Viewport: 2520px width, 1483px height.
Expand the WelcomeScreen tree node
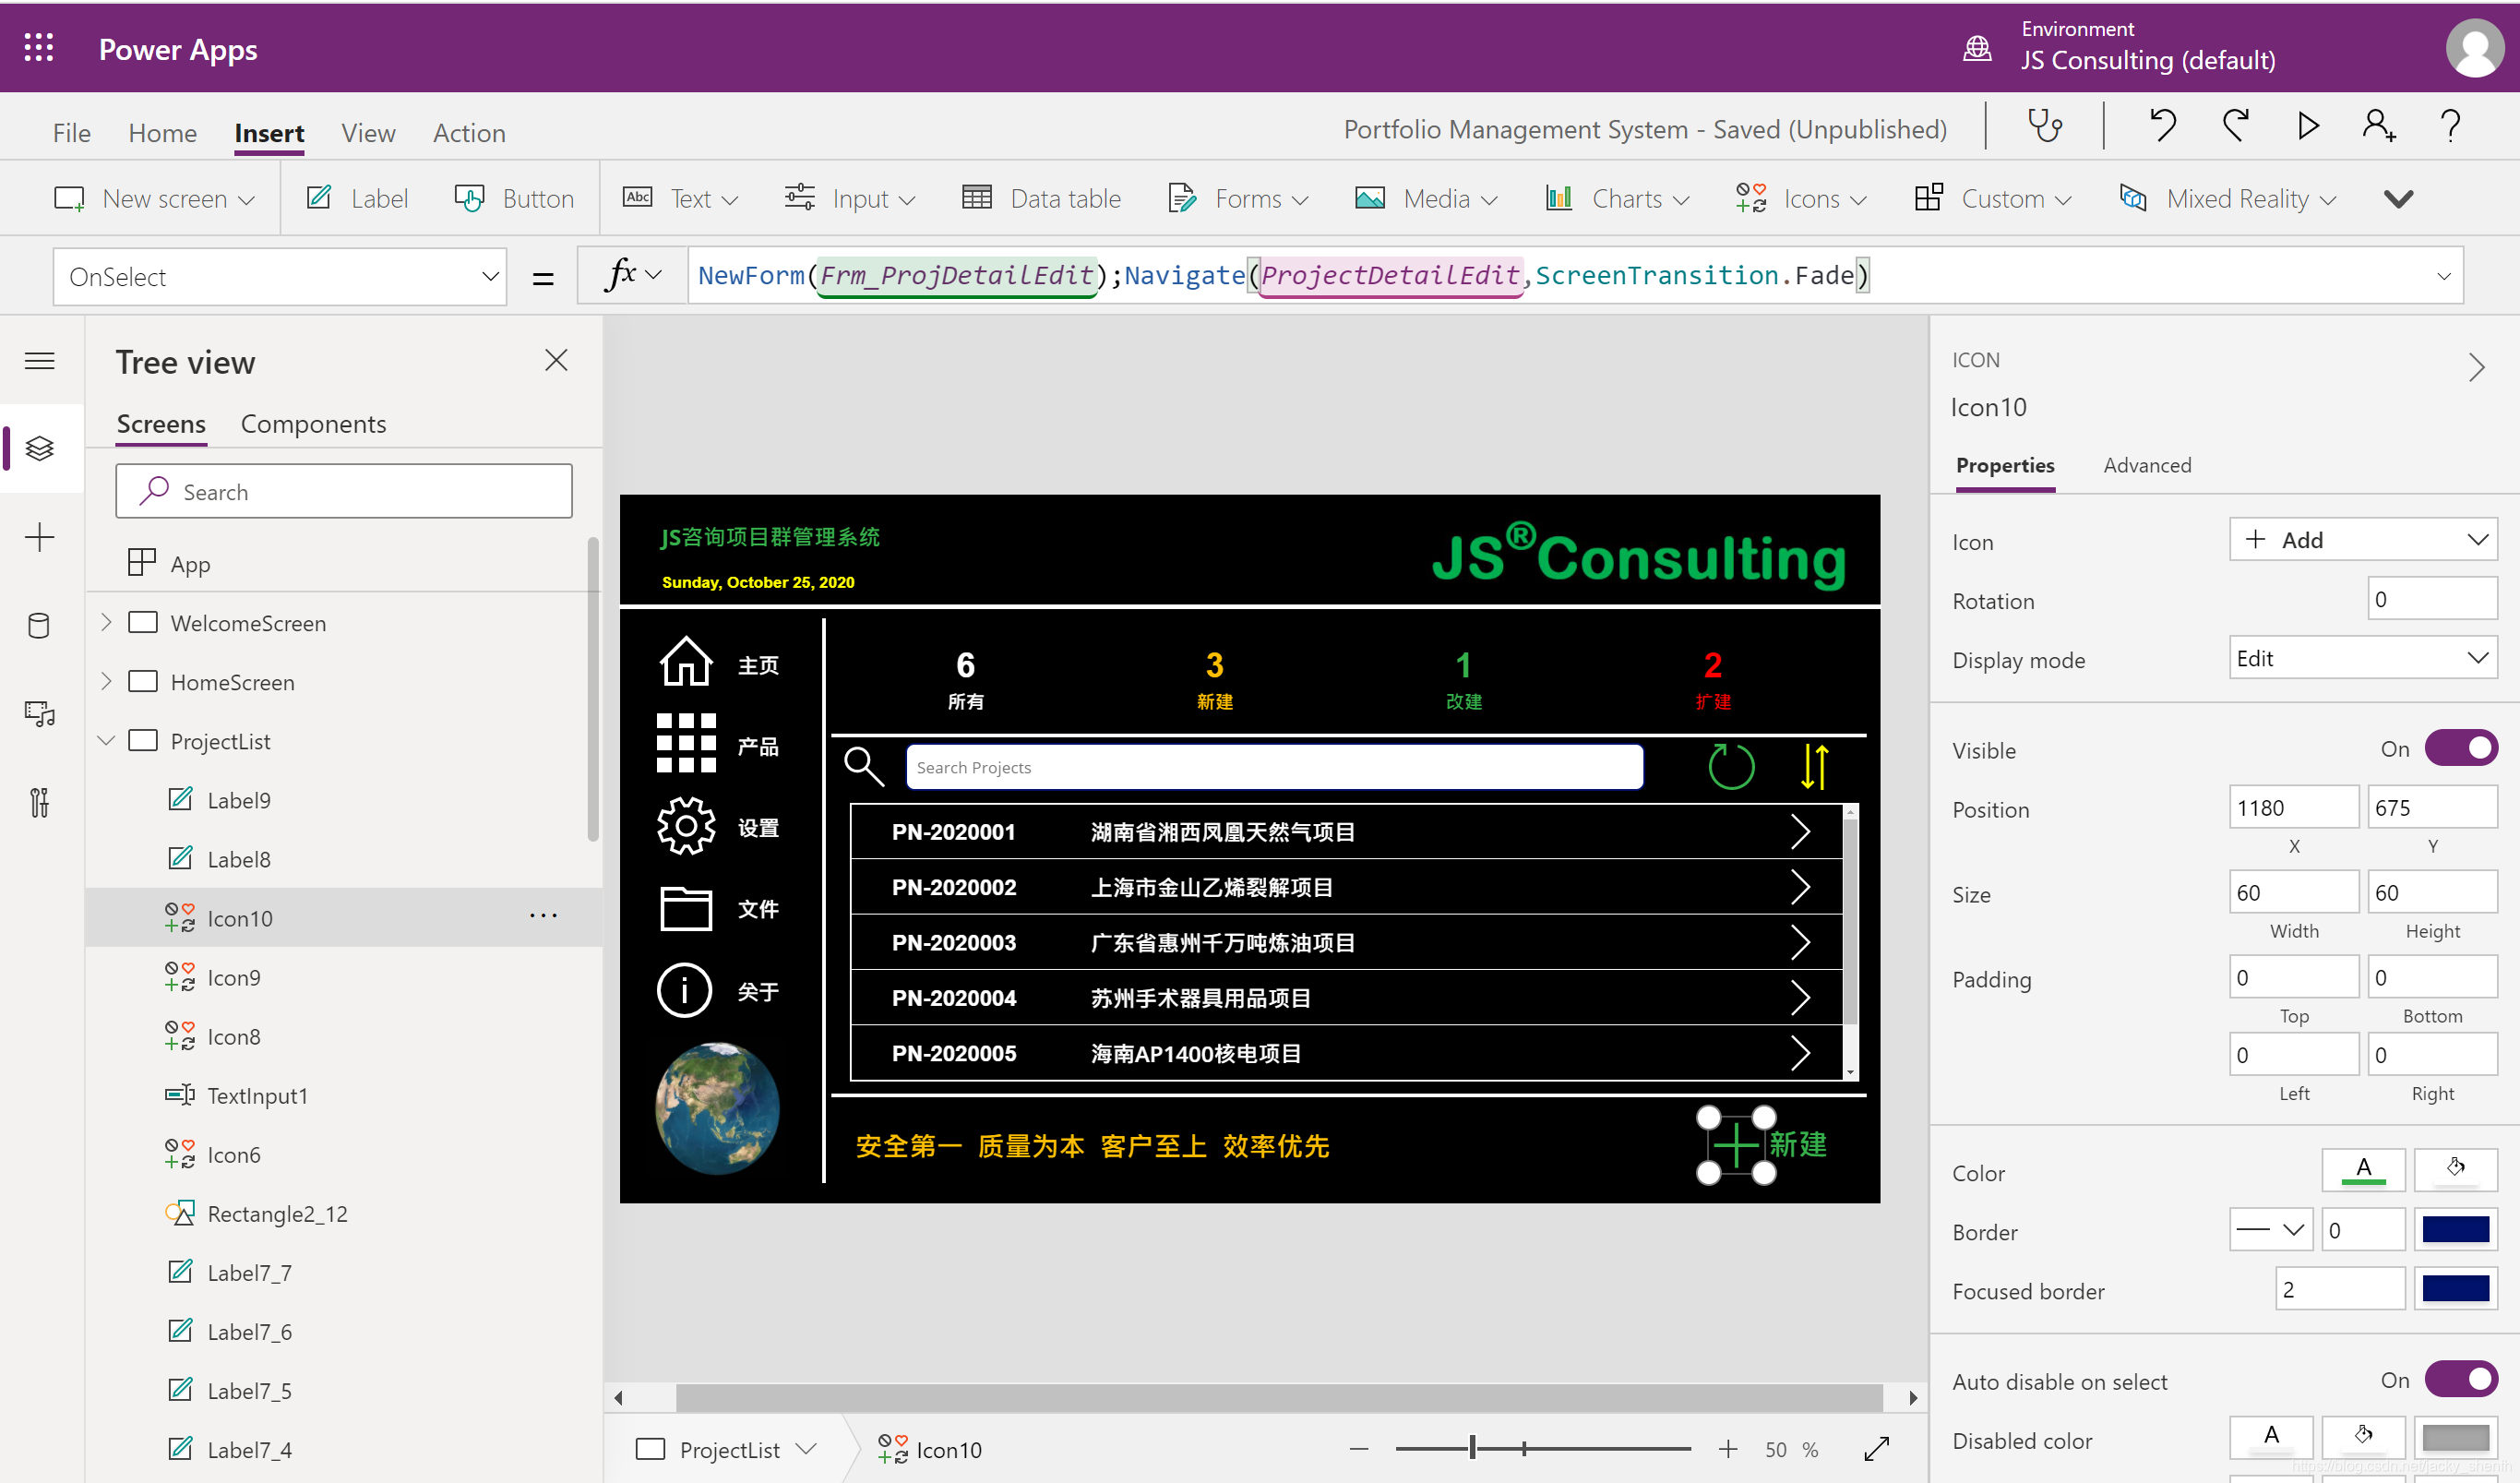click(106, 622)
